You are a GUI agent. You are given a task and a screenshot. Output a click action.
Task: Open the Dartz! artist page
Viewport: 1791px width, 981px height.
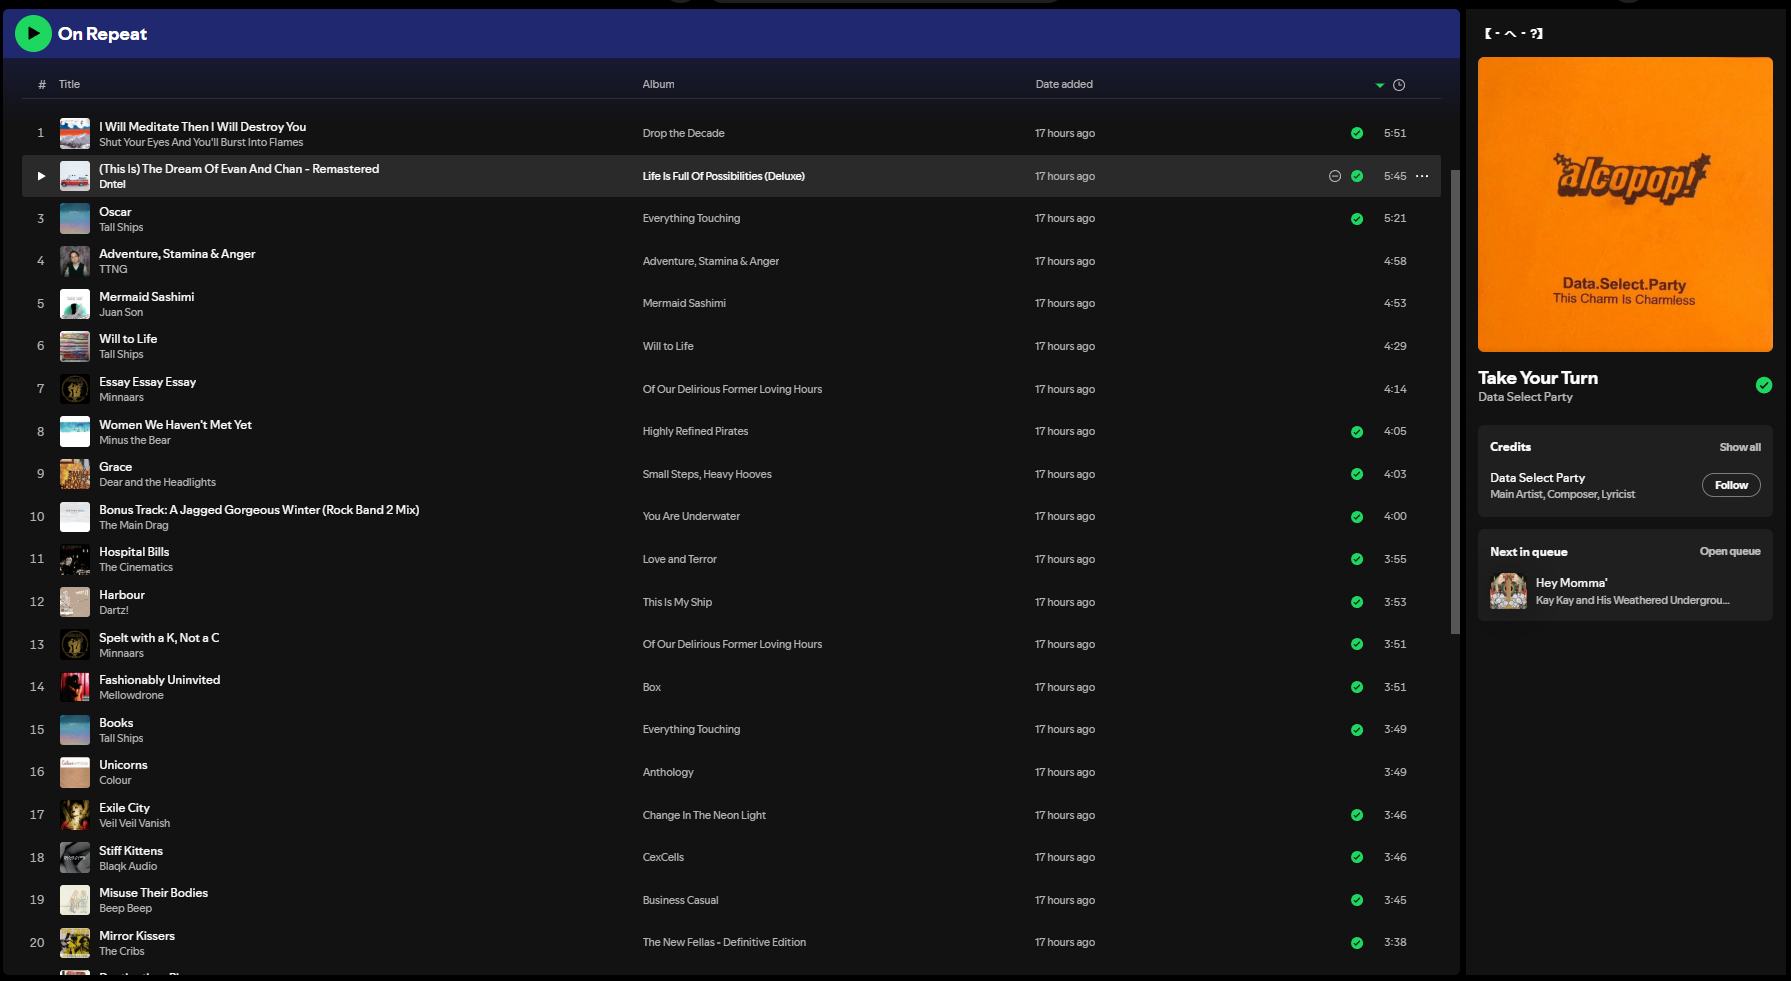tap(114, 611)
